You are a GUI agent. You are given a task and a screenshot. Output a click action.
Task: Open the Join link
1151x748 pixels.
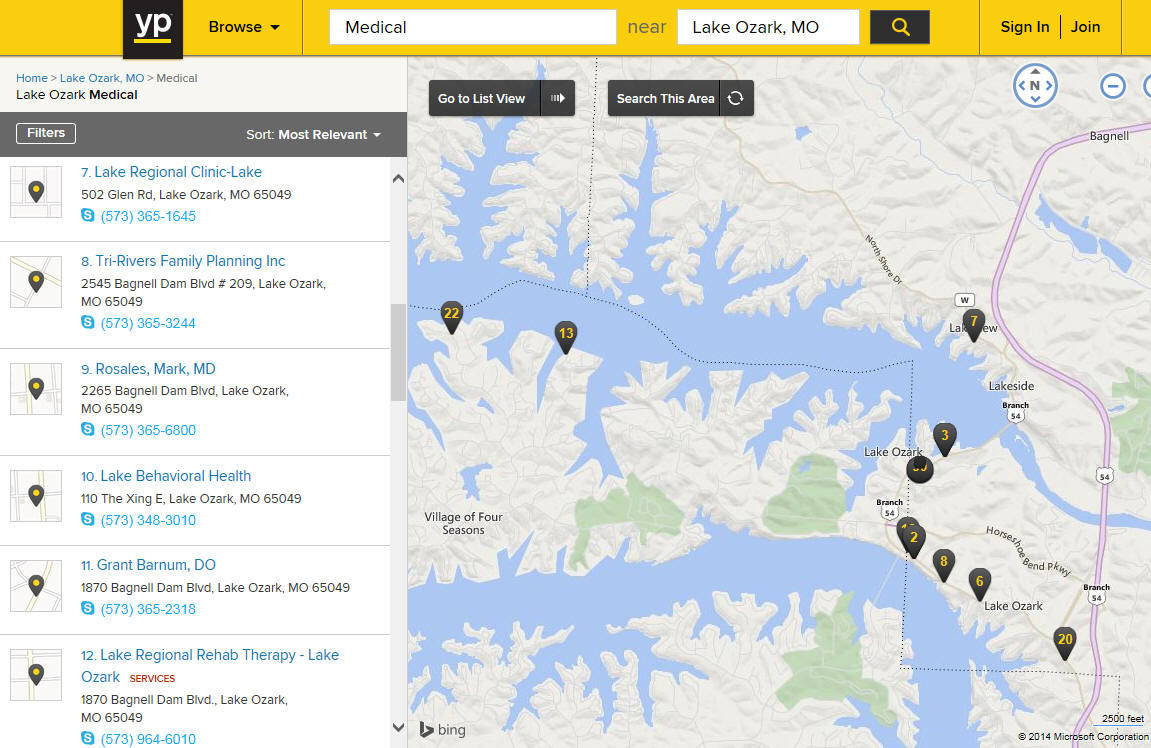pyautogui.click(x=1085, y=27)
